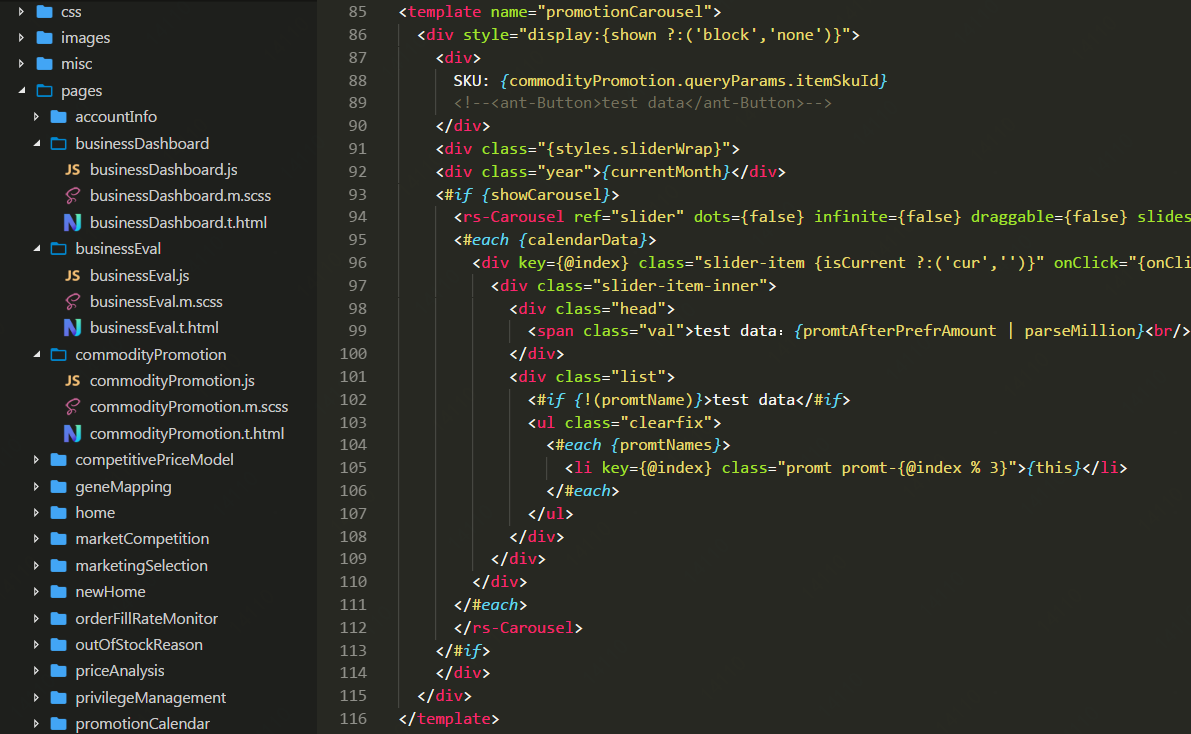
Task: Click the Sass icon of commodityPromotion.m.scss
Action: [72, 407]
